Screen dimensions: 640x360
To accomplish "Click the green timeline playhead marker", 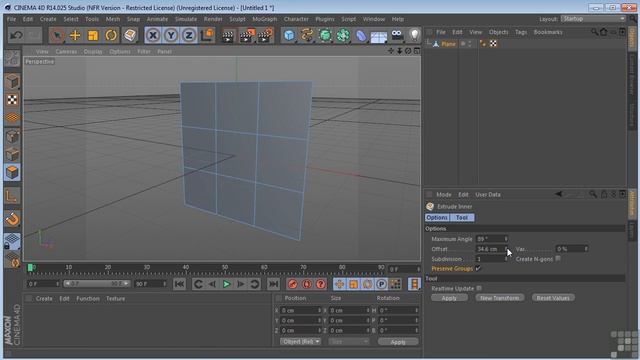I will click(30, 268).
